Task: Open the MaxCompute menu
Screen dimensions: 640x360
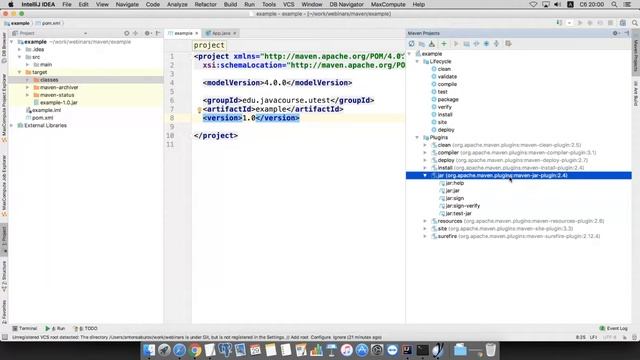Action: point(388,4)
